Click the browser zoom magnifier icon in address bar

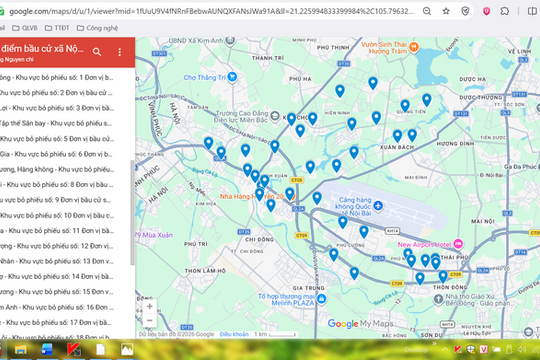click(427, 11)
